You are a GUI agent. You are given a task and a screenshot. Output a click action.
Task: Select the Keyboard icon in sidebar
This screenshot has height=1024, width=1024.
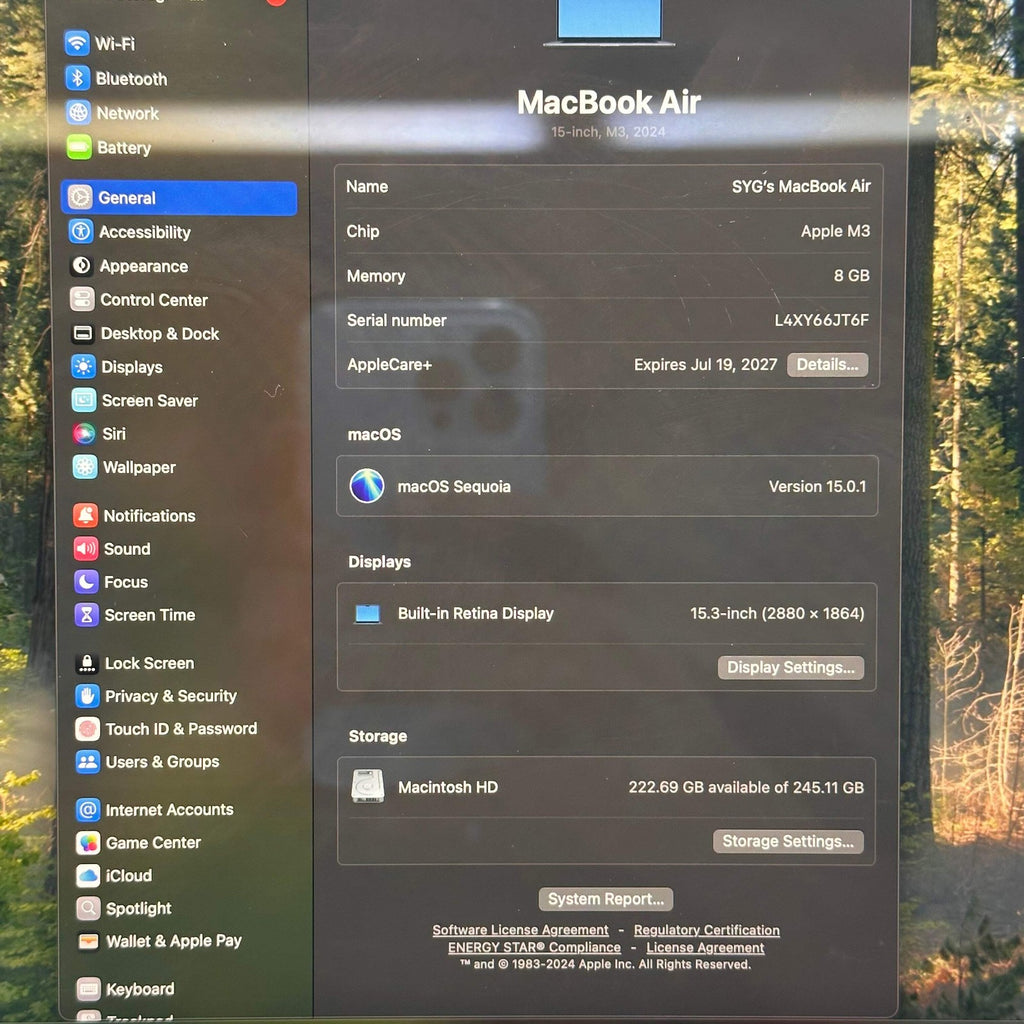(x=88, y=989)
